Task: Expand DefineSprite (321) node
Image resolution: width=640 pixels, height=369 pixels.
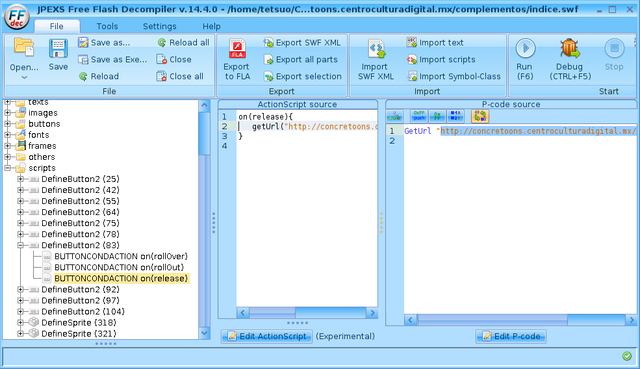Action: pos(20,334)
